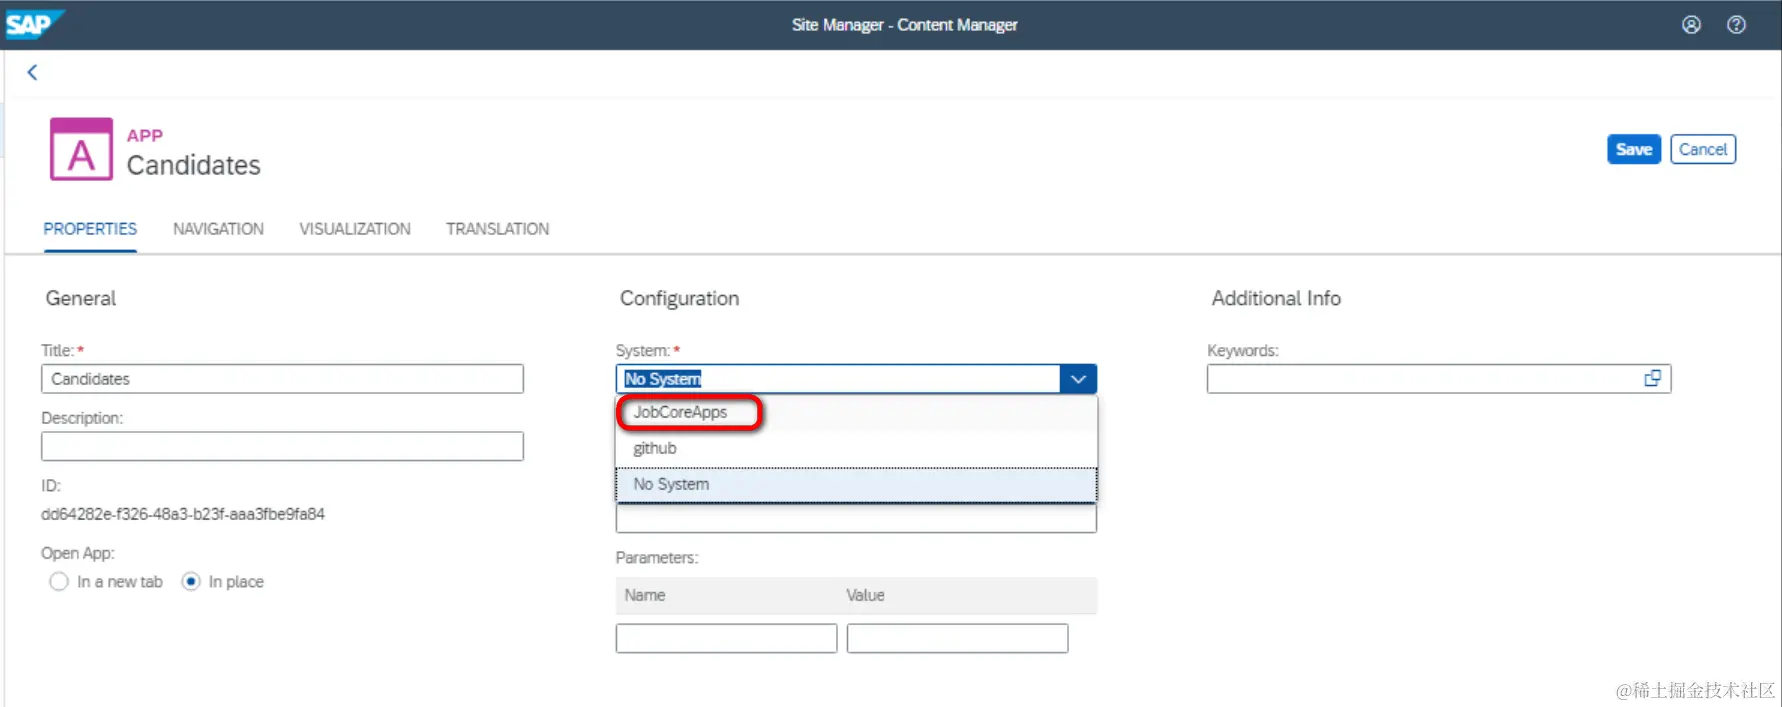This screenshot has width=1782, height=707.
Task: Choose github from the System list
Action: click(856, 448)
